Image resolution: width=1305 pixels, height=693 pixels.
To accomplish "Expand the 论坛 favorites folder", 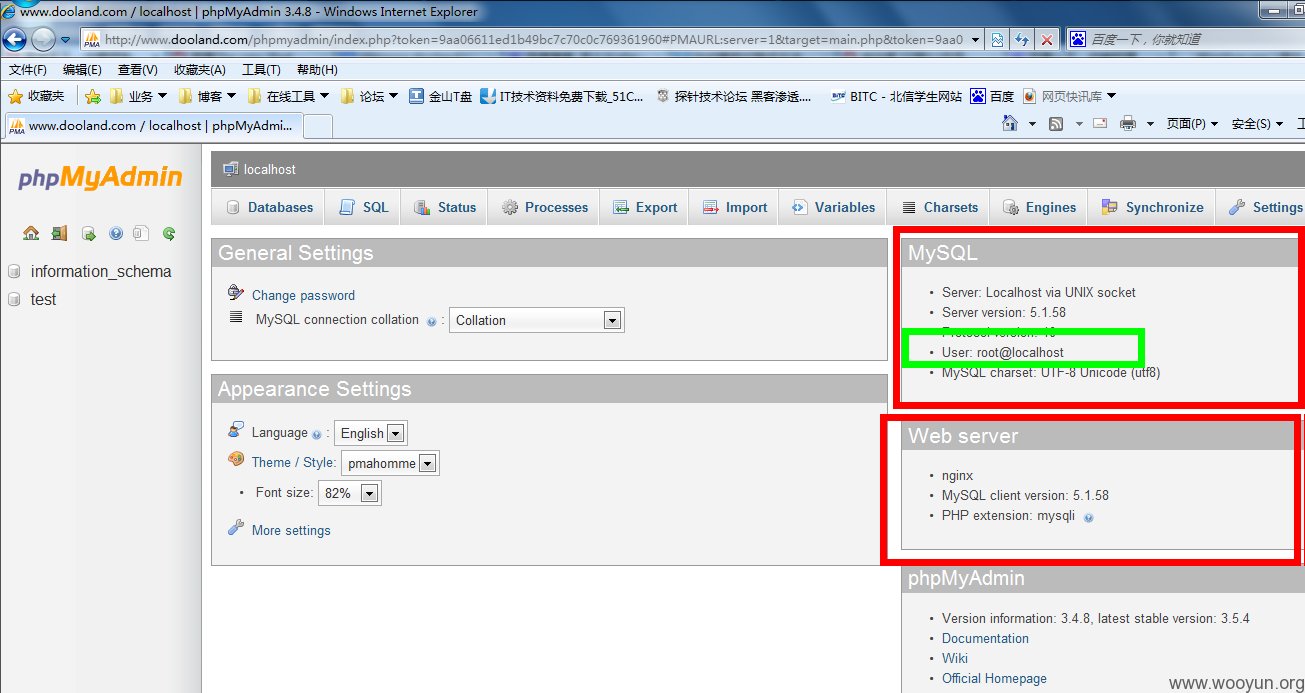I will click(x=369, y=96).
